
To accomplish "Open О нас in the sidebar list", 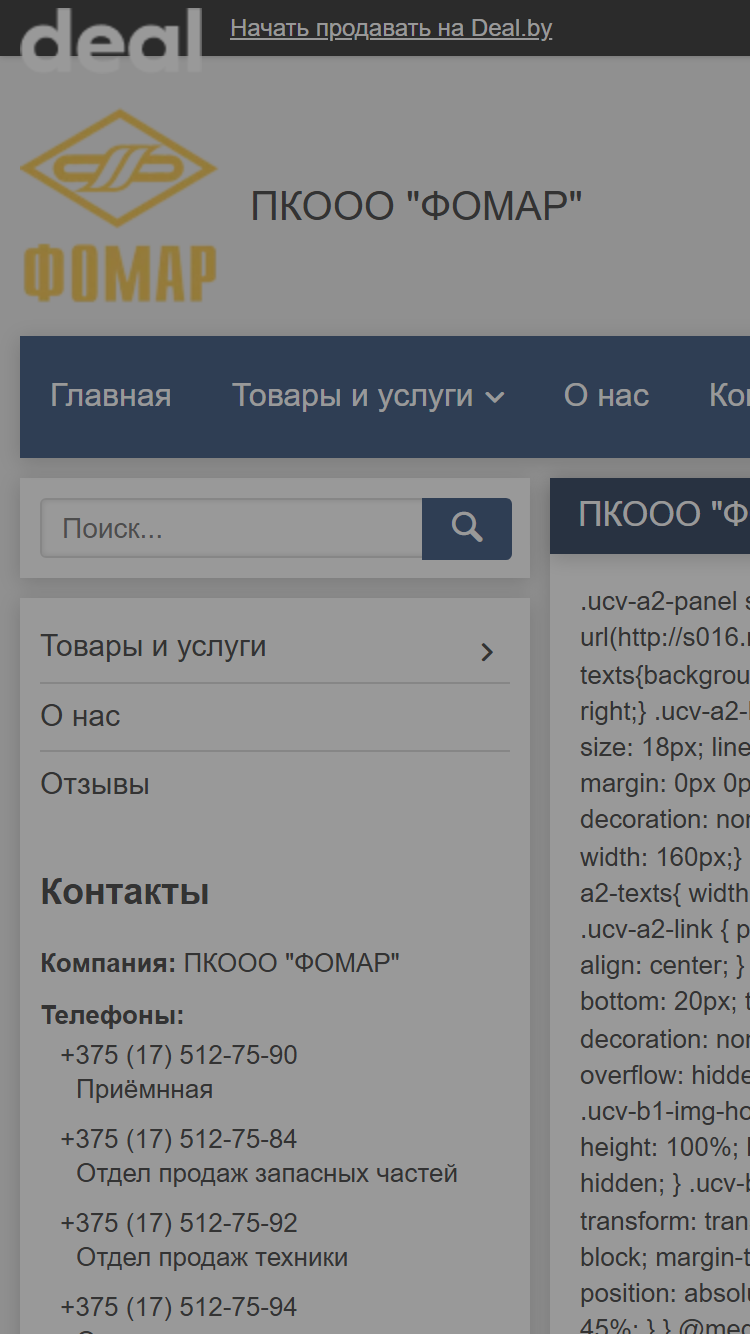I will point(80,716).
